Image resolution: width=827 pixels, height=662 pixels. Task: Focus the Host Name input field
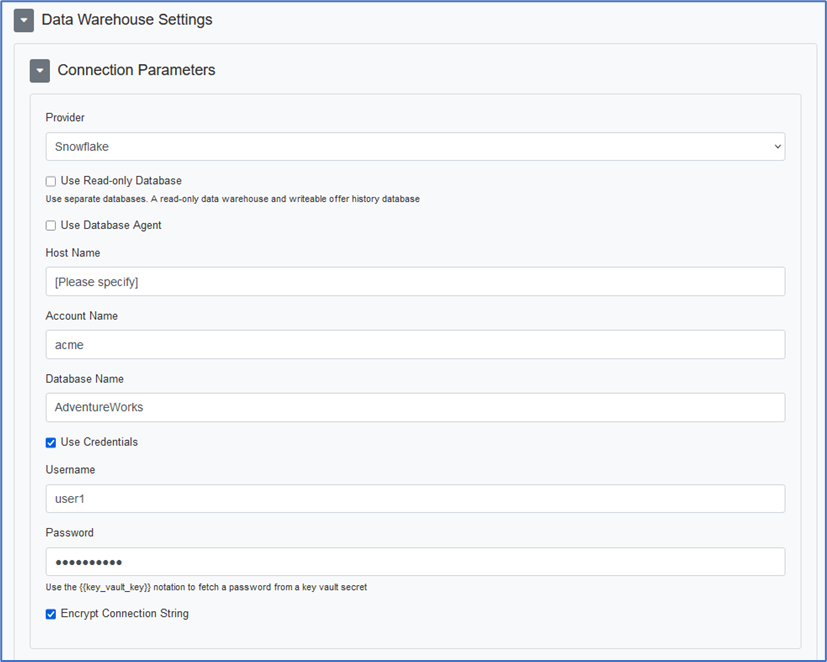(415, 282)
